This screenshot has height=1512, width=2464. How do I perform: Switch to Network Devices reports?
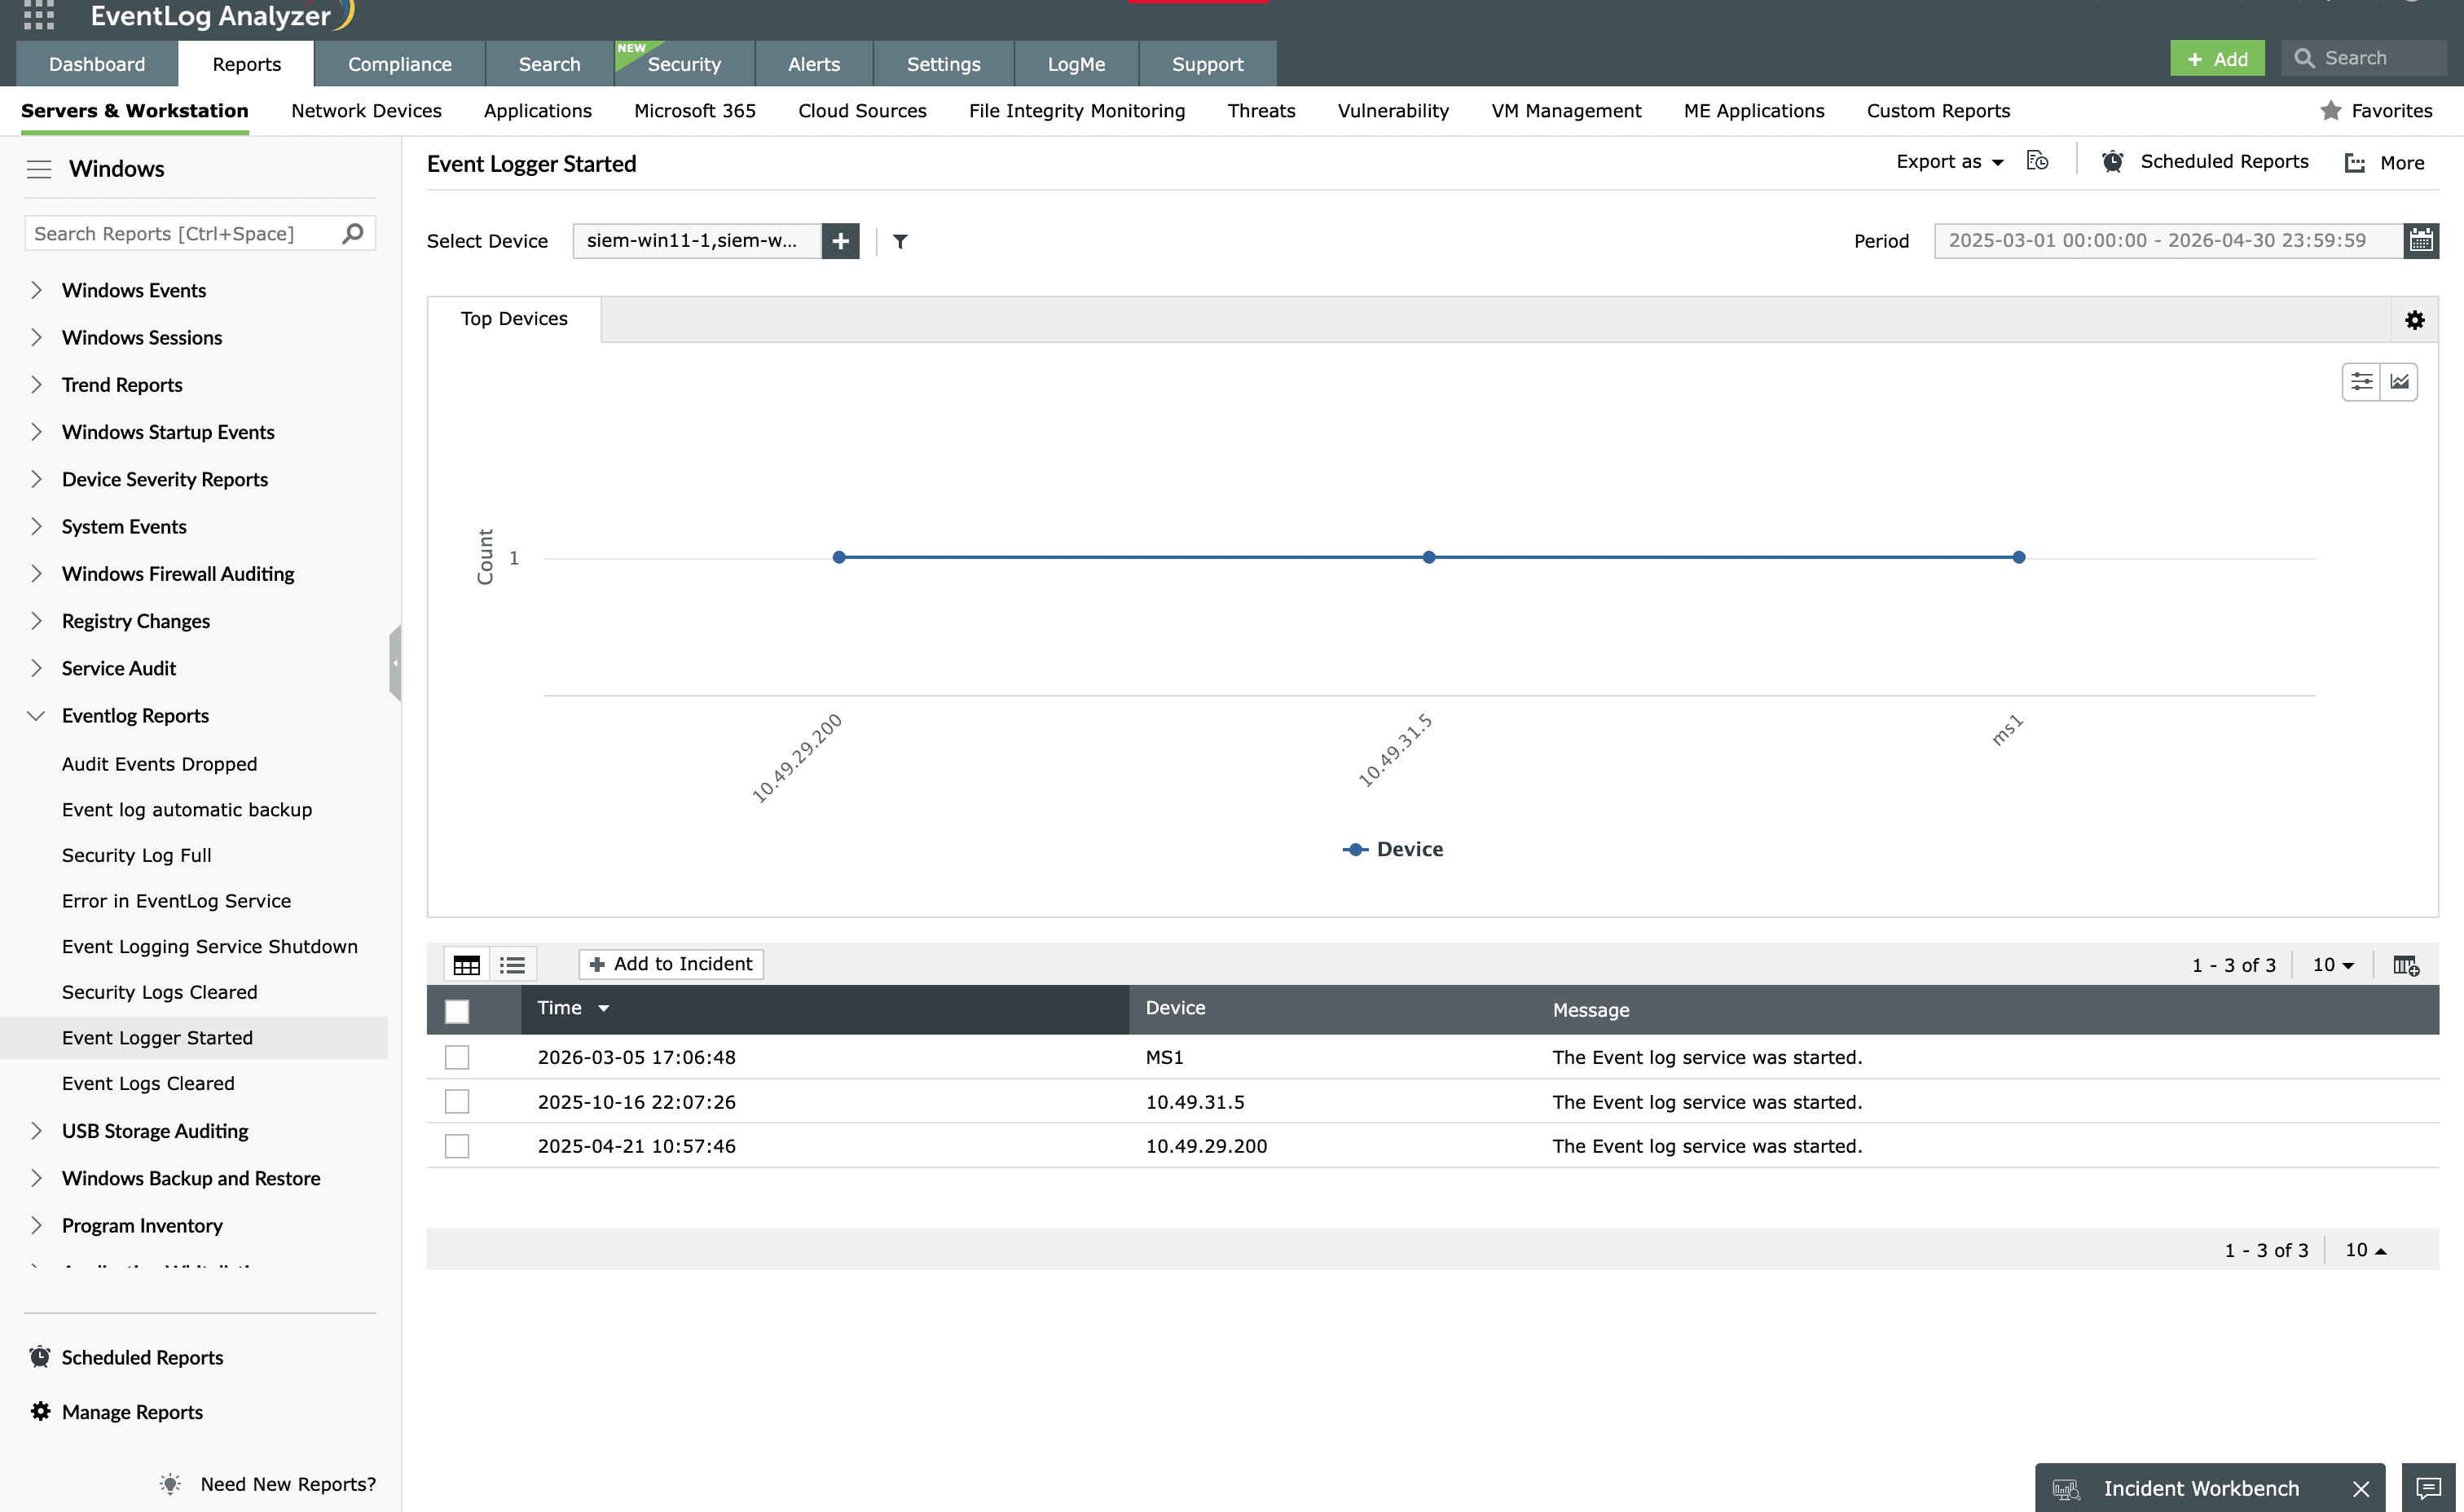pyautogui.click(x=366, y=110)
